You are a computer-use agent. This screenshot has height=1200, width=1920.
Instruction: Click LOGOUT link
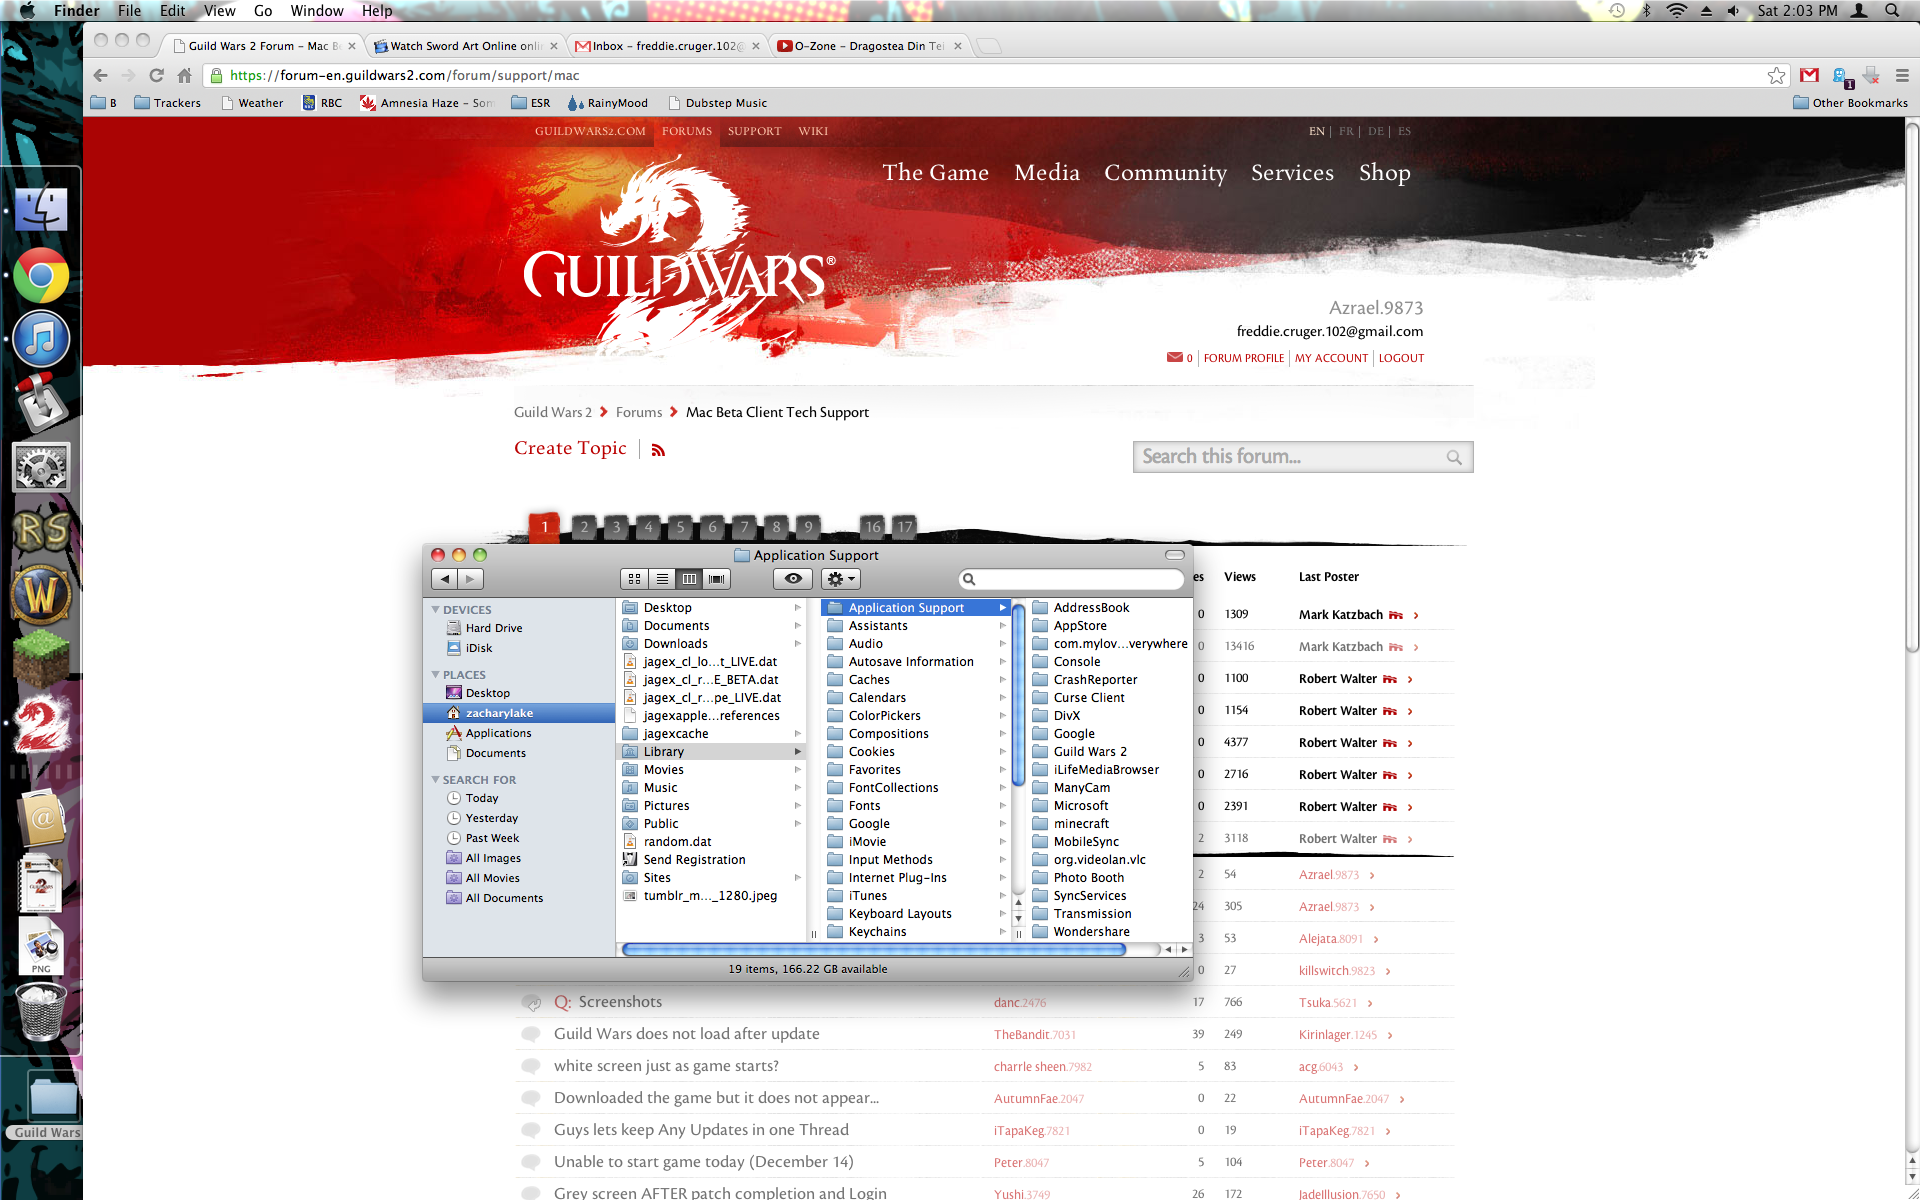tap(1401, 358)
